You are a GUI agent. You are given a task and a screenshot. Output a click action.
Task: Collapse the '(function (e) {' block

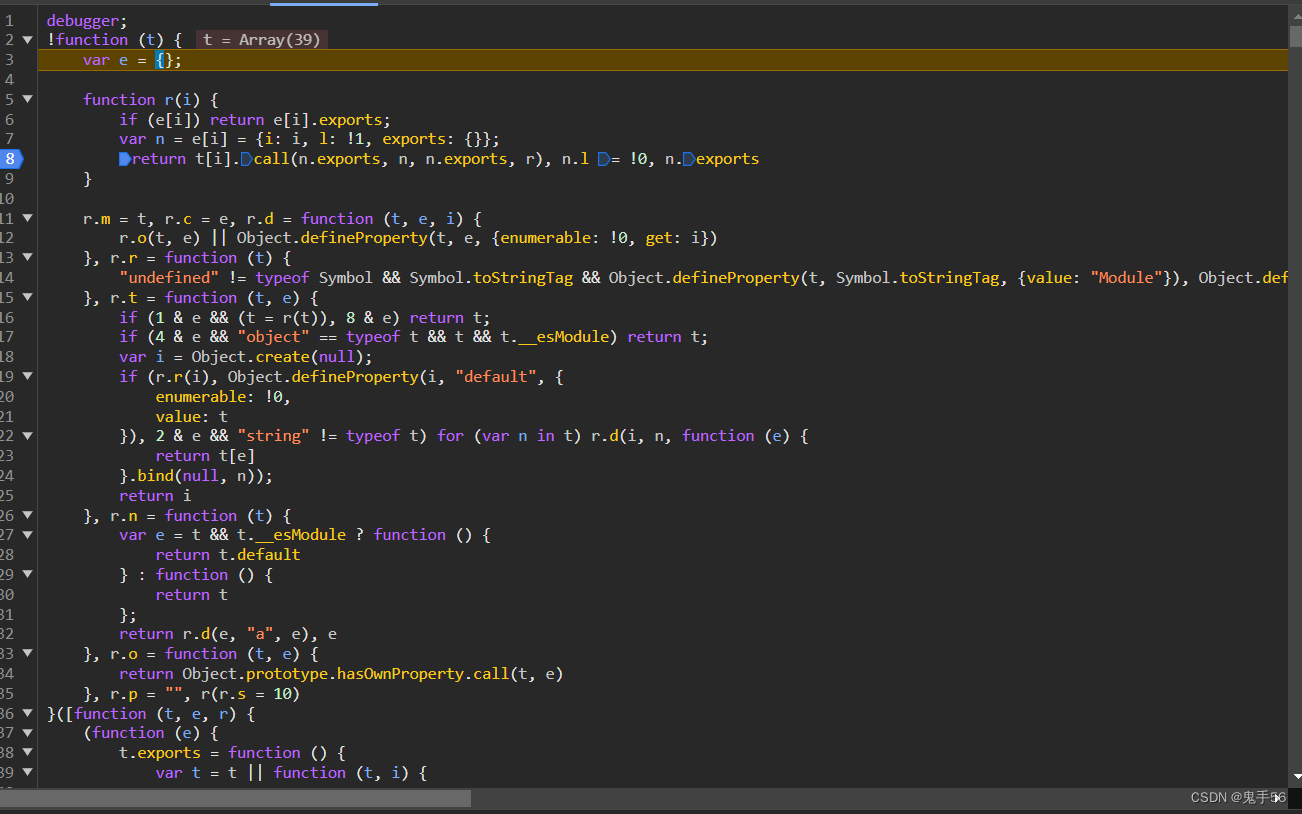27,733
